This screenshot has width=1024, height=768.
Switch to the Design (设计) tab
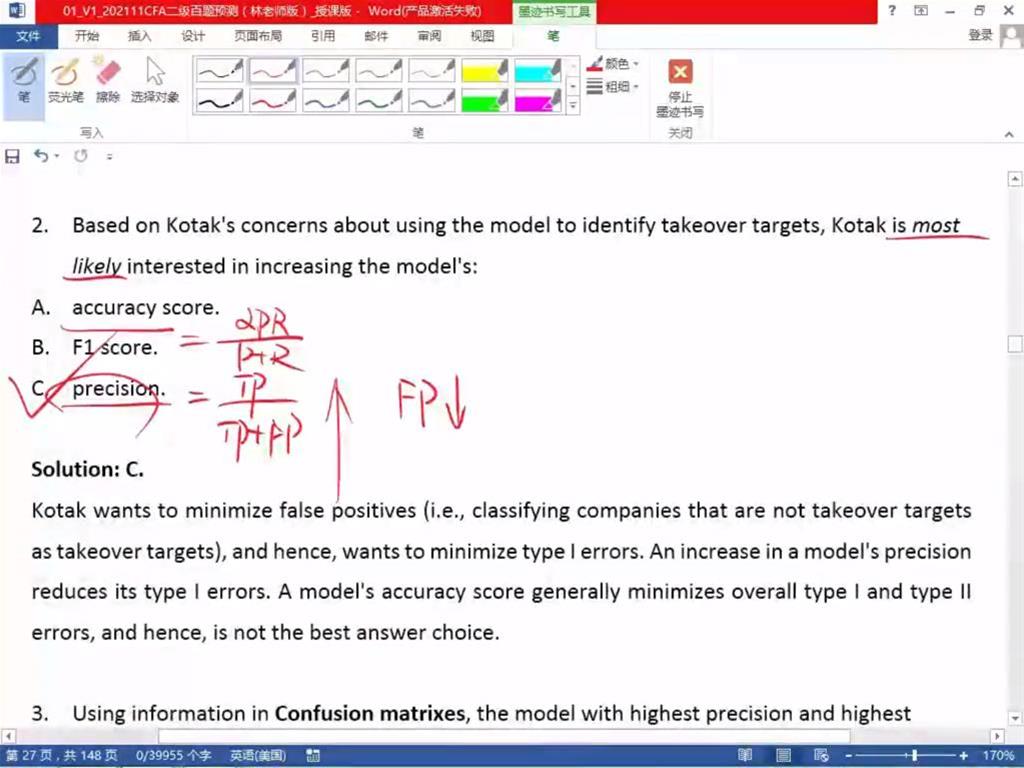pyautogui.click(x=193, y=36)
